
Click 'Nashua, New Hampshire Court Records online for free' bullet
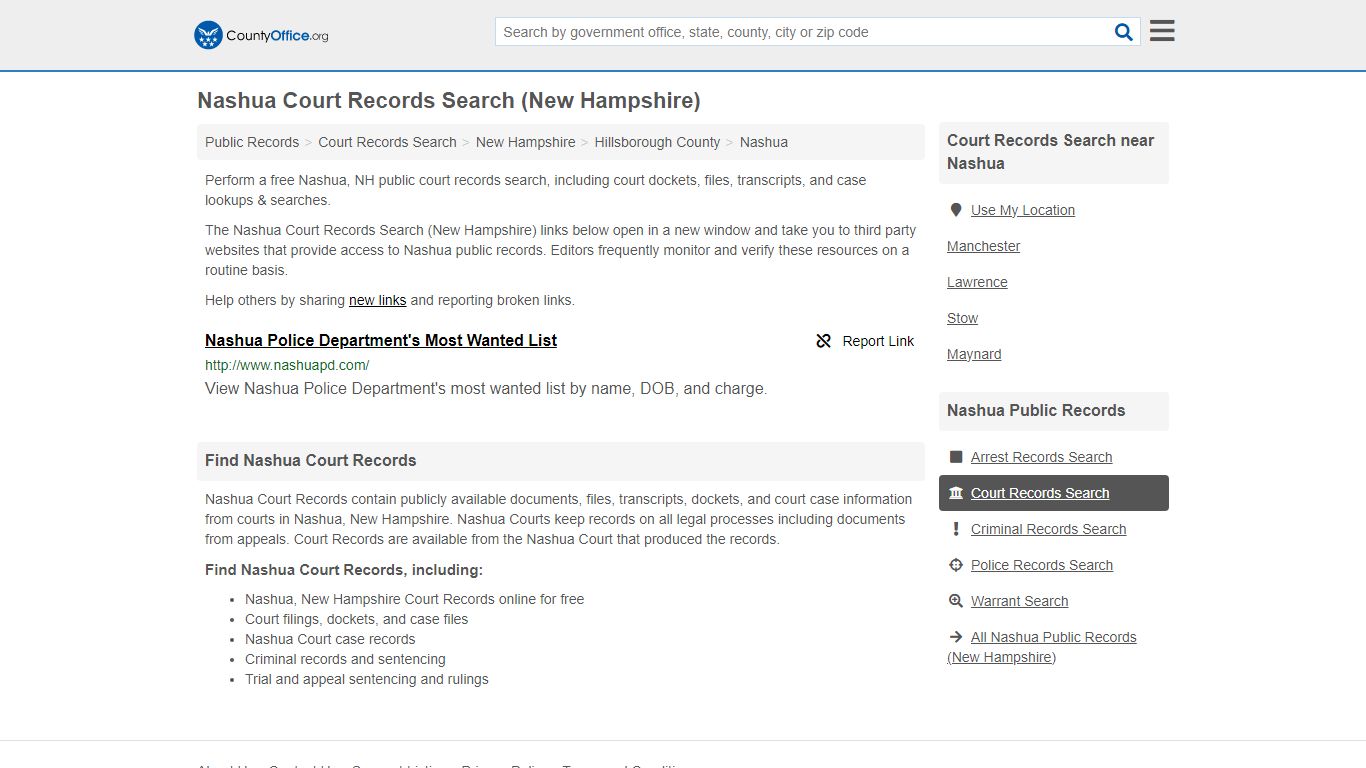point(415,599)
